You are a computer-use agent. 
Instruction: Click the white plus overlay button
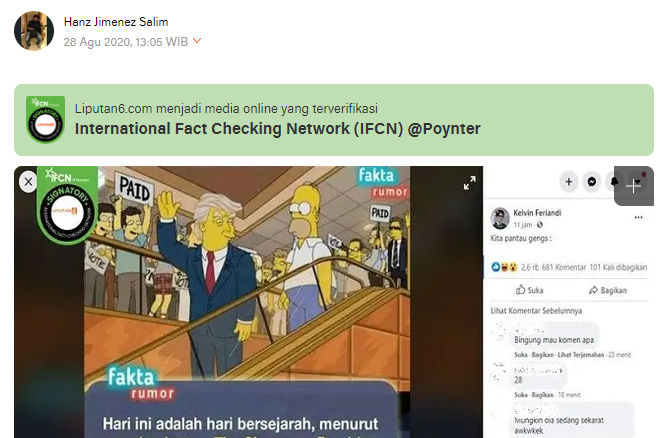[x=634, y=186]
